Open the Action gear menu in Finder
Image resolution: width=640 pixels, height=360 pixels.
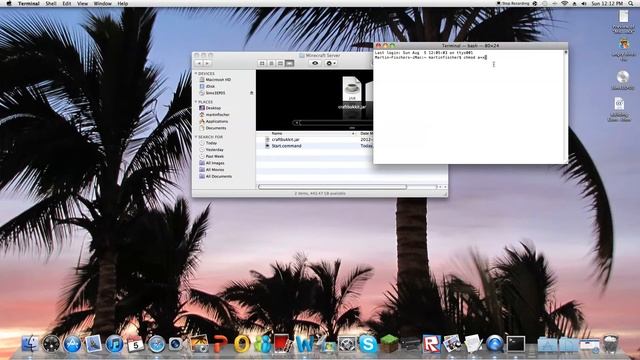pos(330,63)
